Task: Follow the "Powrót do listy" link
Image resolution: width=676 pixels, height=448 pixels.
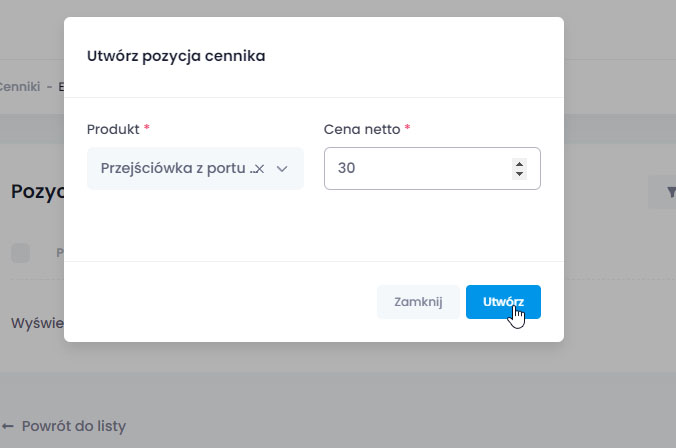Action: pyautogui.click(x=73, y=426)
